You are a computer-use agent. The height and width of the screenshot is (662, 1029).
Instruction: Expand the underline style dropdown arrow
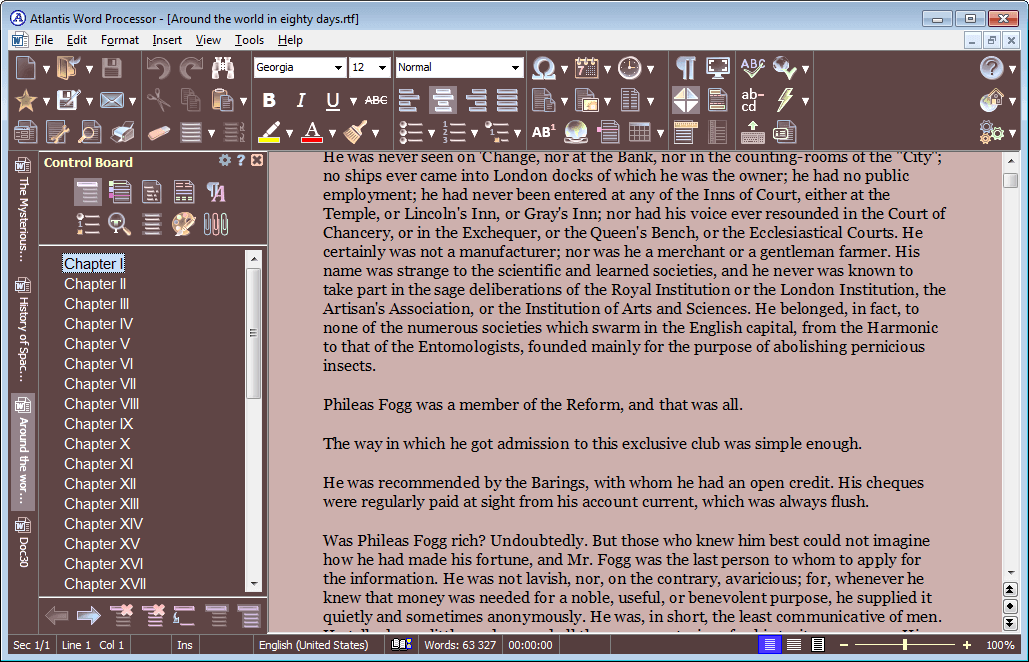(353, 102)
